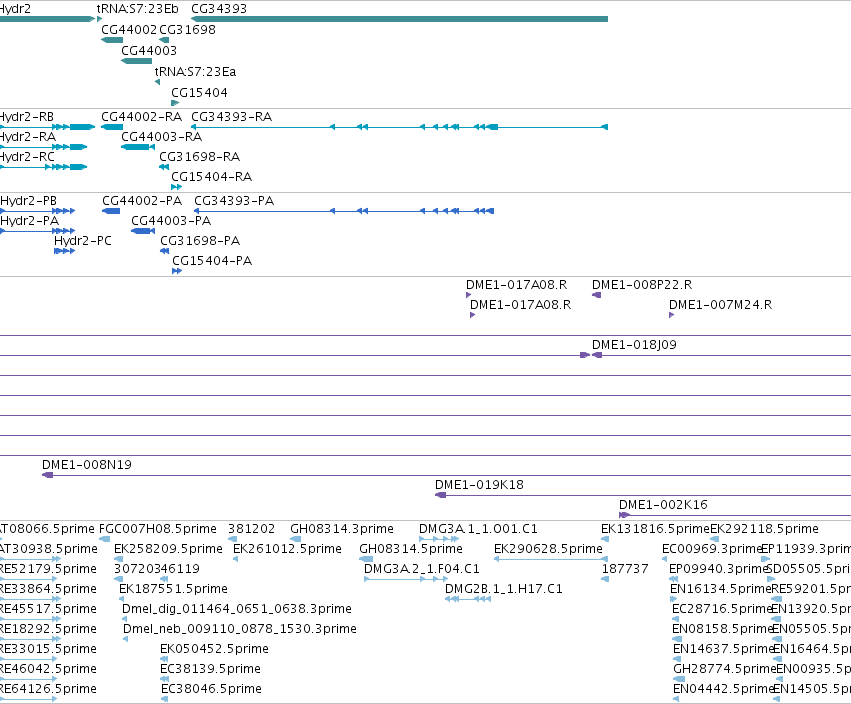Click the CG31698-PA protein label

click(200, 241)
